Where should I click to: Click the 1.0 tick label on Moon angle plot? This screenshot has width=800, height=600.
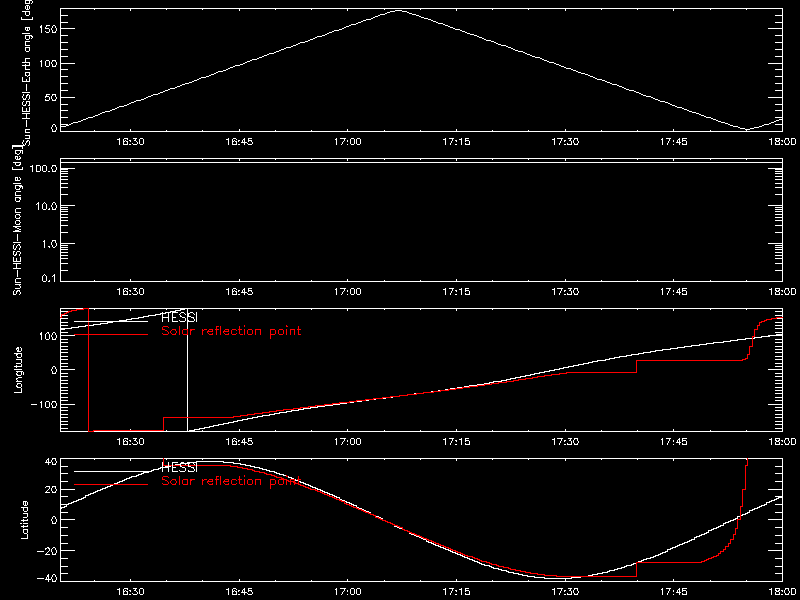click(x=49, y=244)
